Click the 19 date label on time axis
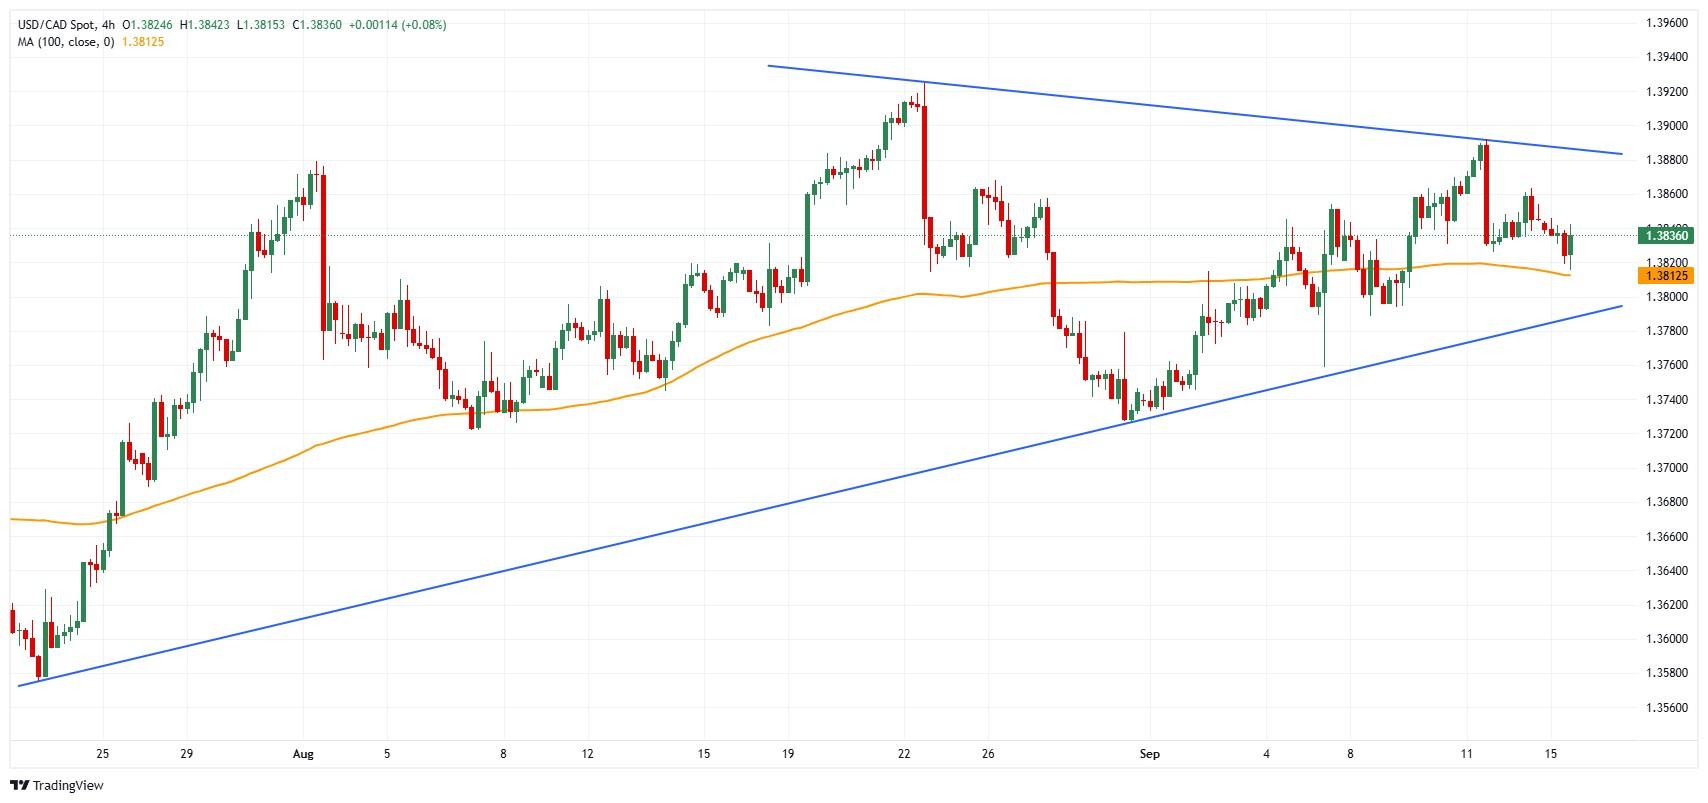The image size is (1708, 803). pyautogui.click(x=788, y=754)
